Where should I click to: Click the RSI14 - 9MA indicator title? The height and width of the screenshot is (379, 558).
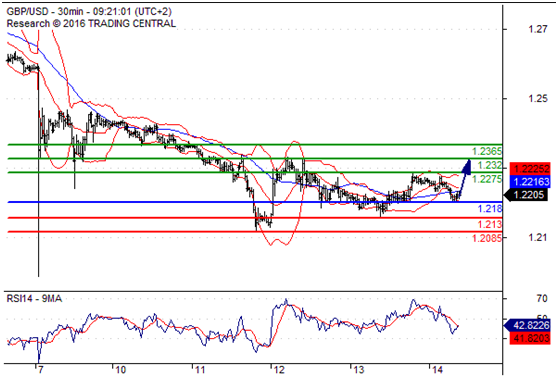click(x=34, y=298)
